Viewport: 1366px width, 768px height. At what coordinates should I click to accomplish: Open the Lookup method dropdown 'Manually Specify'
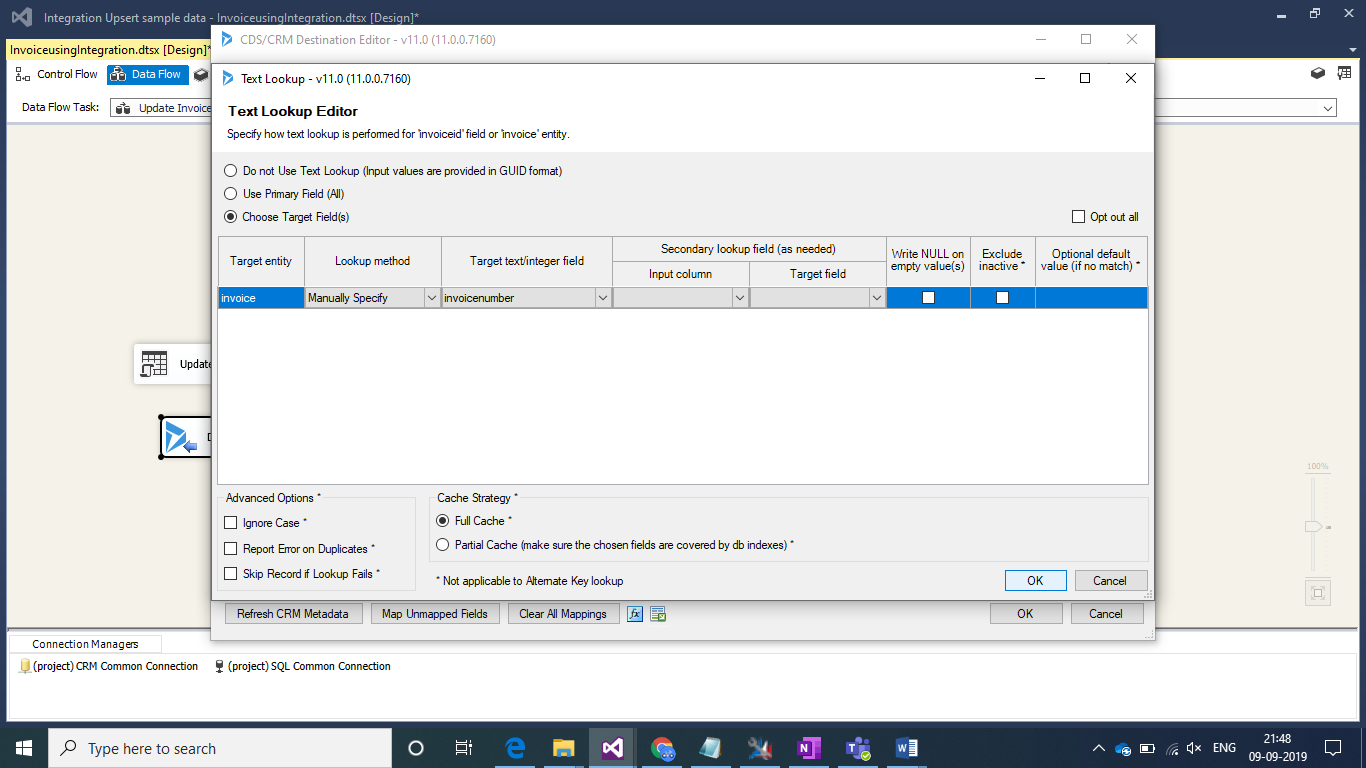pos(432,298)
